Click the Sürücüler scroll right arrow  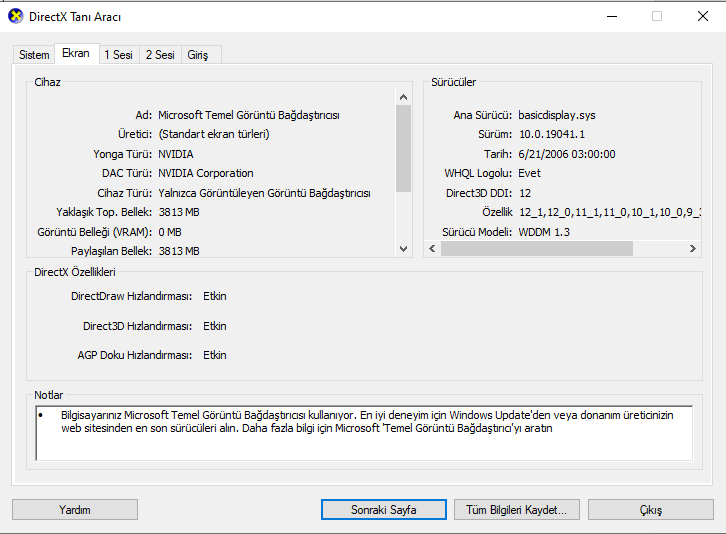point(693,249)
